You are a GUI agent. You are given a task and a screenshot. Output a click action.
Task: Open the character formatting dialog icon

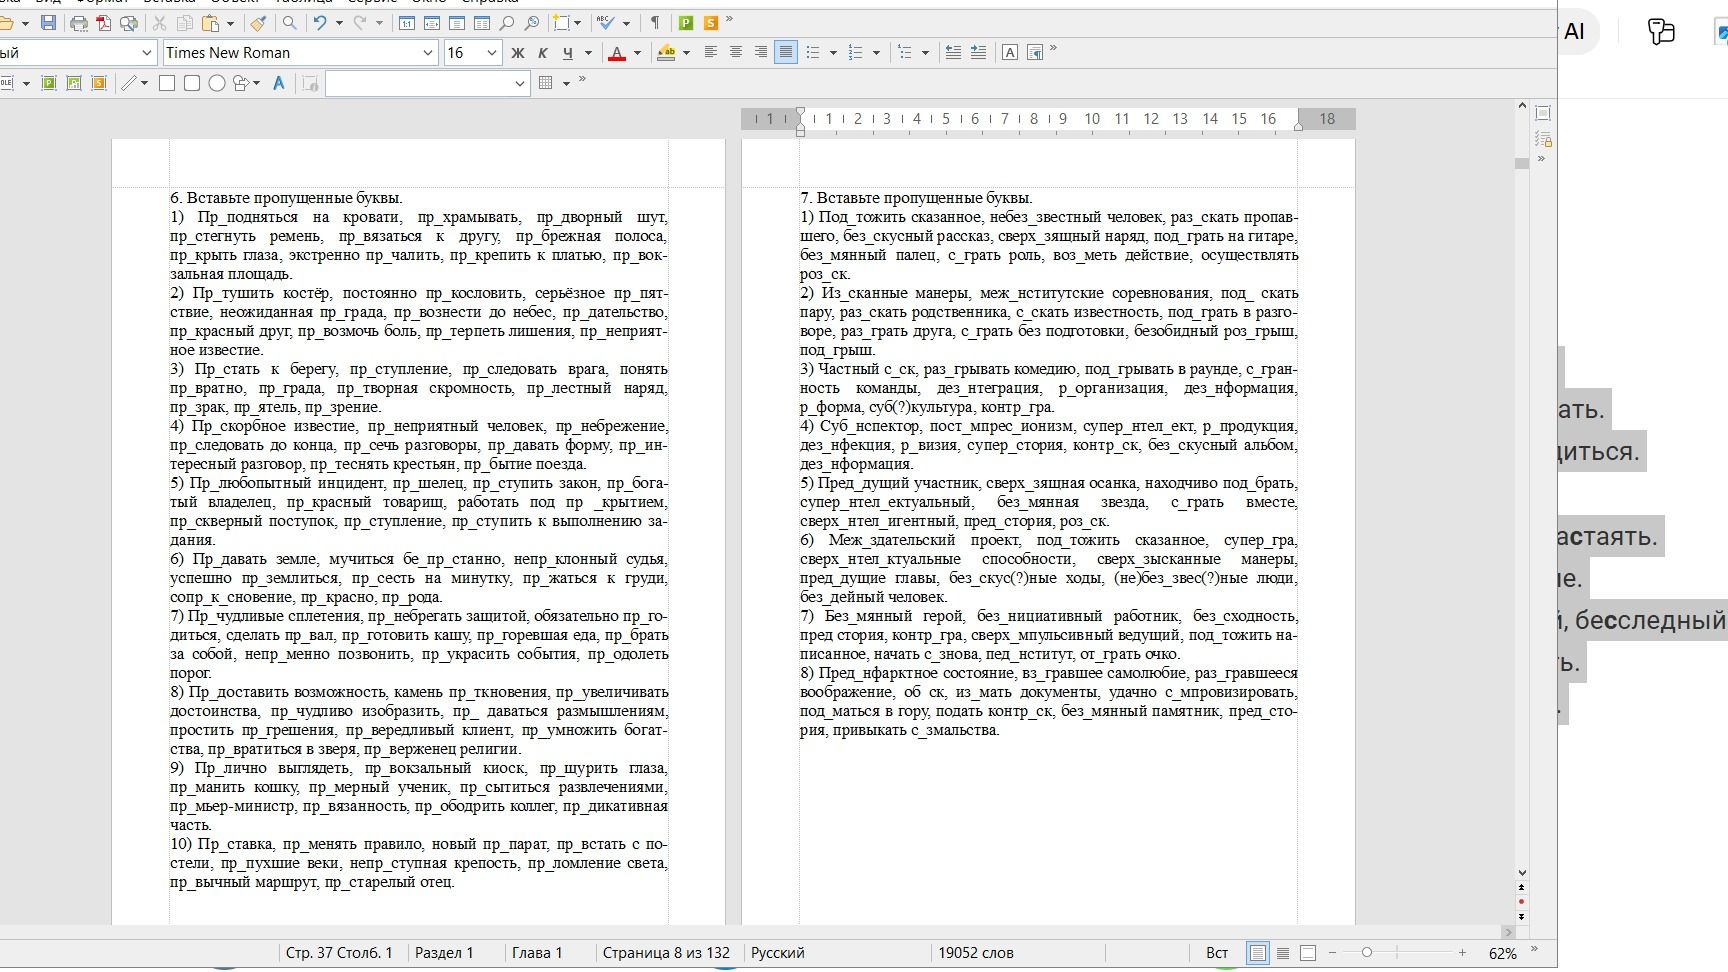point(1010,53)
